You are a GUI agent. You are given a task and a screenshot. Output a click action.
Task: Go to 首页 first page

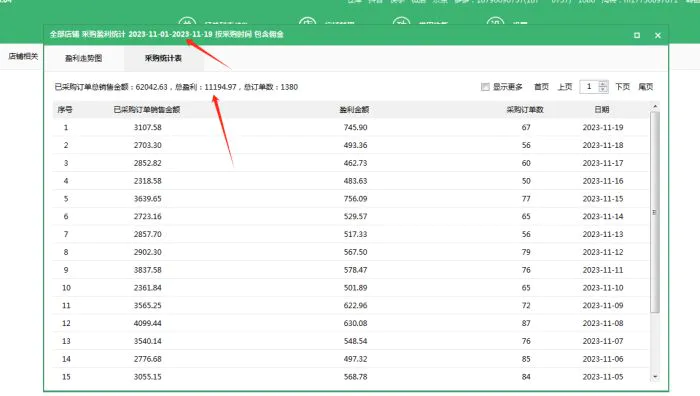[x=541, y=87]
